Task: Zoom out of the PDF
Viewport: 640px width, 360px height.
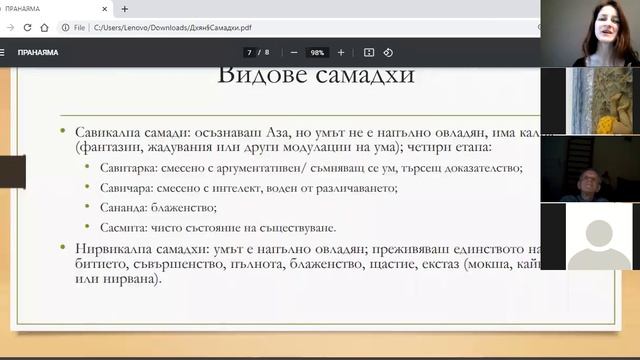Action: [x=294, y=52]
